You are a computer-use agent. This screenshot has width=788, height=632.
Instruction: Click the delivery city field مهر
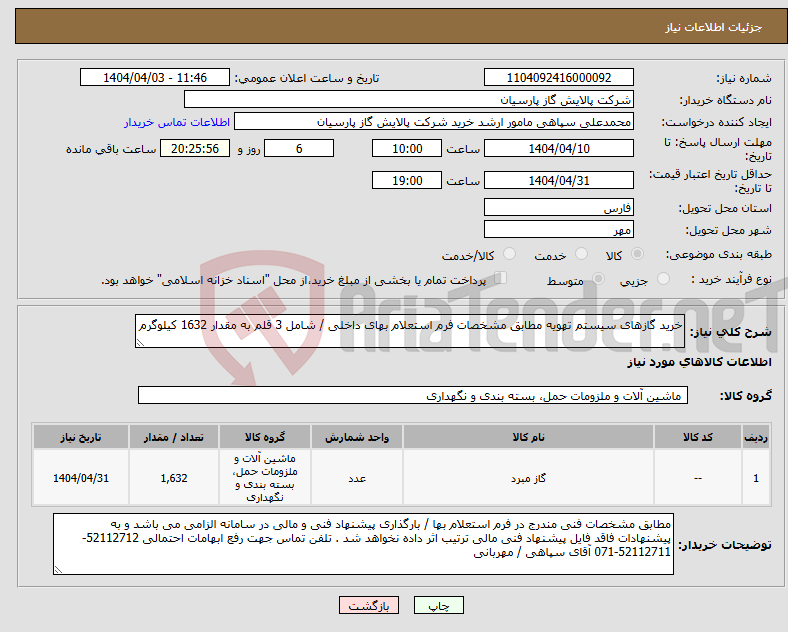558,230
